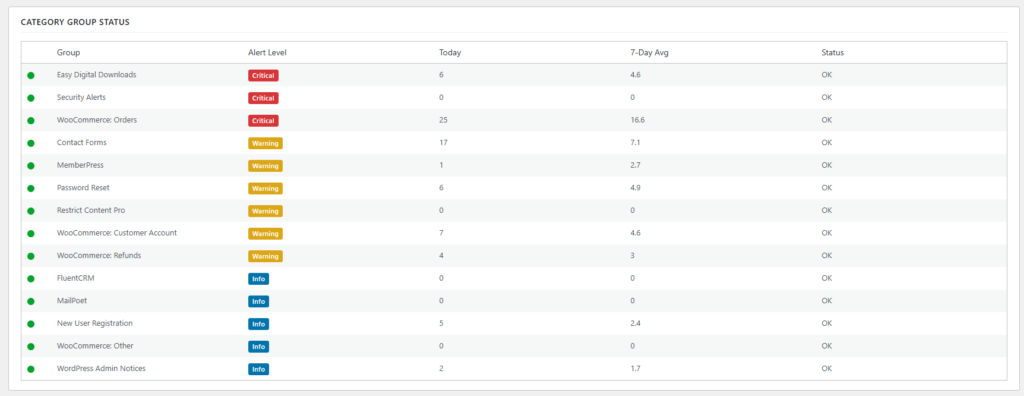Screen dimensions: 1024x396
Task: Click the green dot next to MemberPress
Action: click(x=31, y=166)
